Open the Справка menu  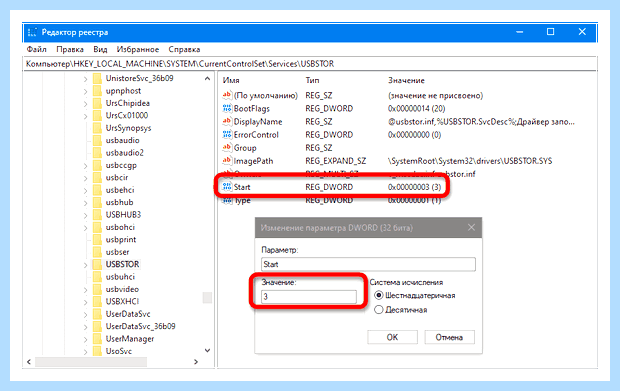click(x=184, y=49)
